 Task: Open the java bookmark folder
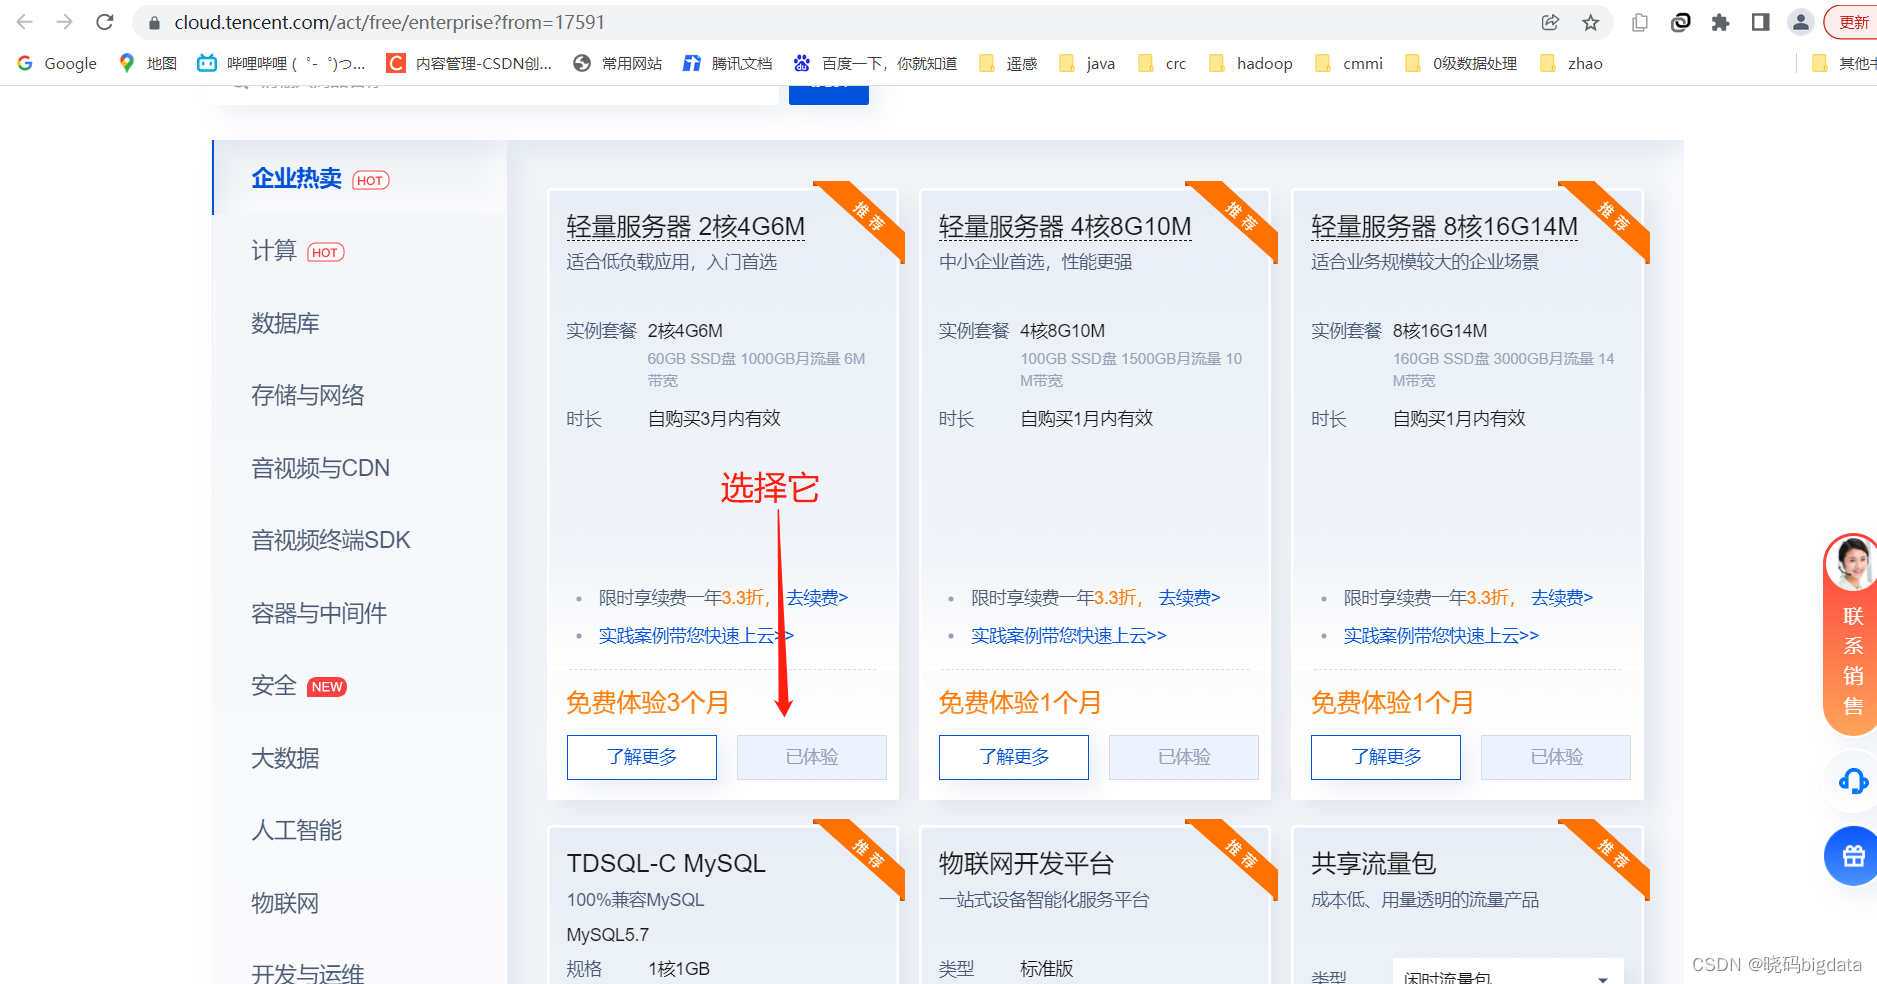(x=1087, y=63)
